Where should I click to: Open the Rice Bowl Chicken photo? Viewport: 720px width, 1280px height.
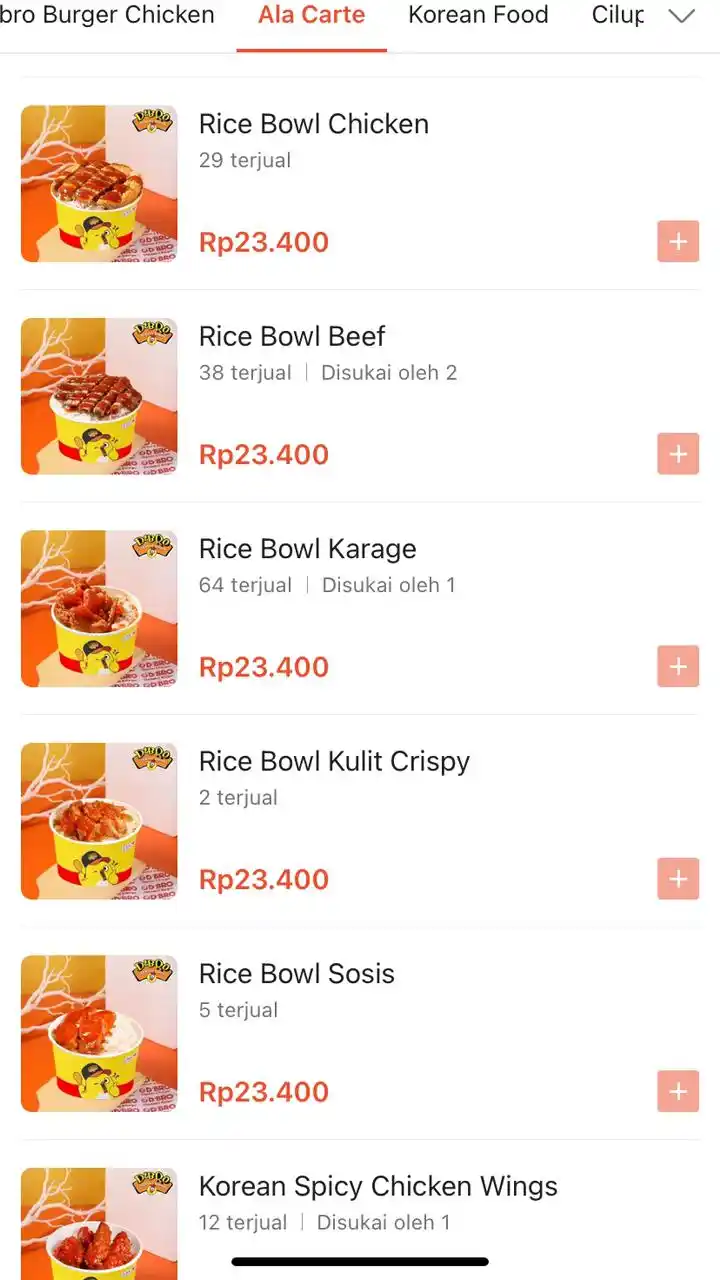[x=99, y=184]
